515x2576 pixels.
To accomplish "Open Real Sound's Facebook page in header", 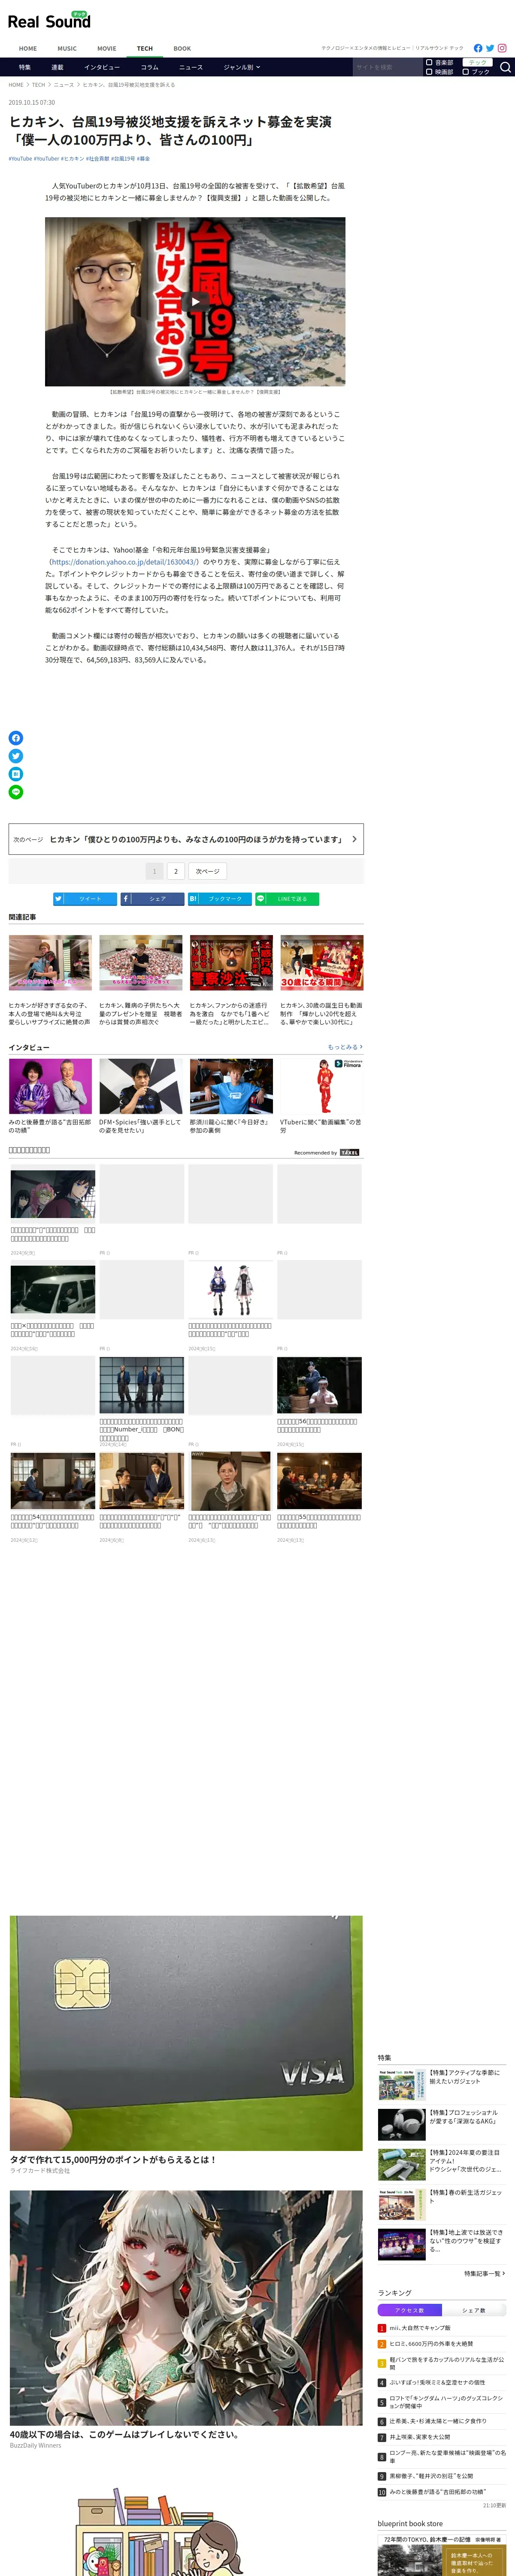I will point(478,48).
